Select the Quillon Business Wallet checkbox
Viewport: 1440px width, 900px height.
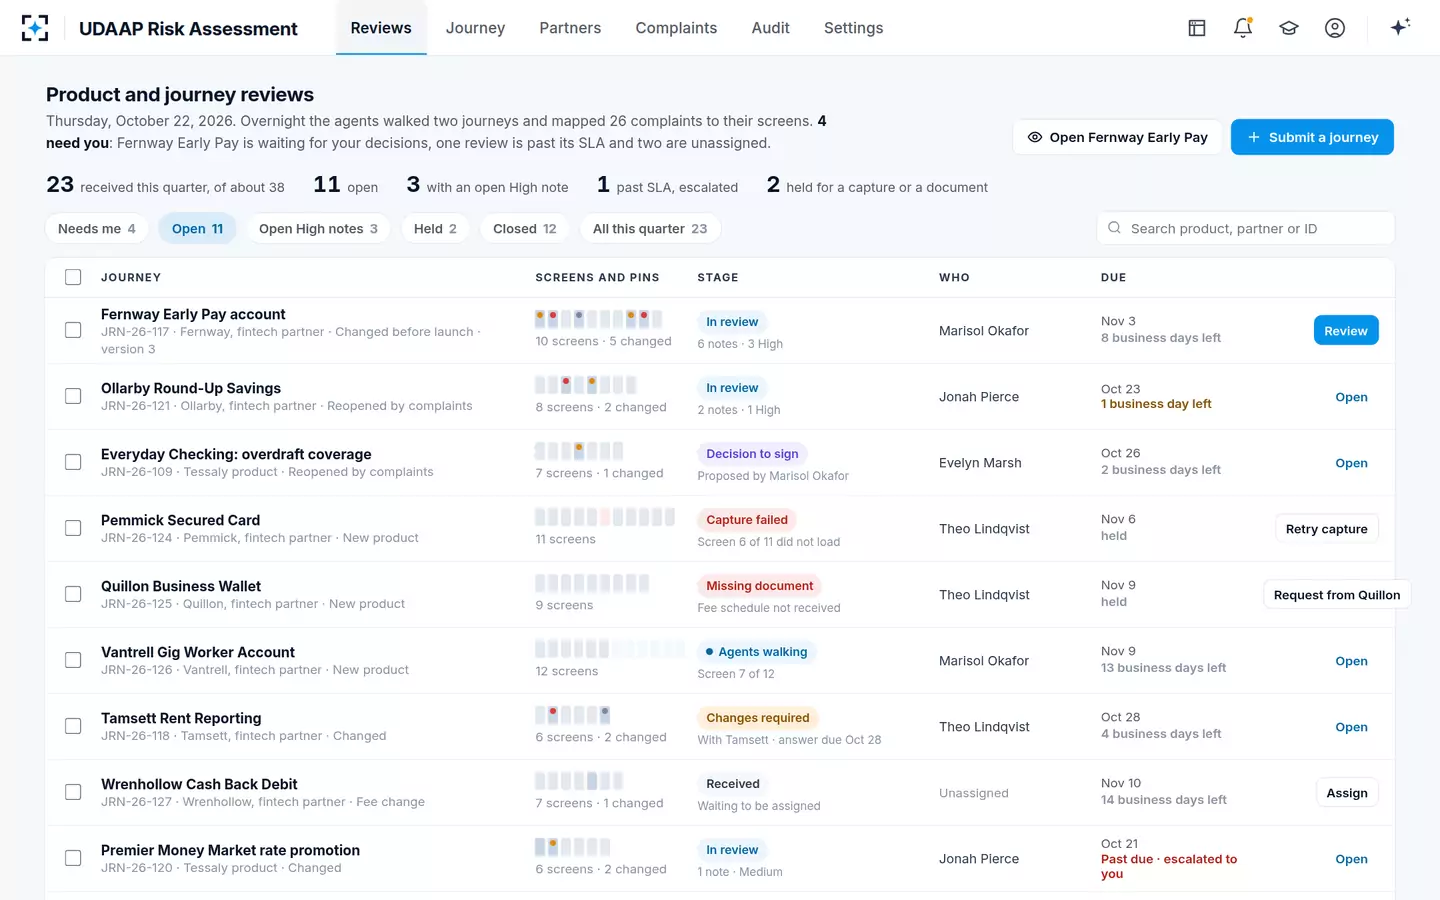(73, 594)
